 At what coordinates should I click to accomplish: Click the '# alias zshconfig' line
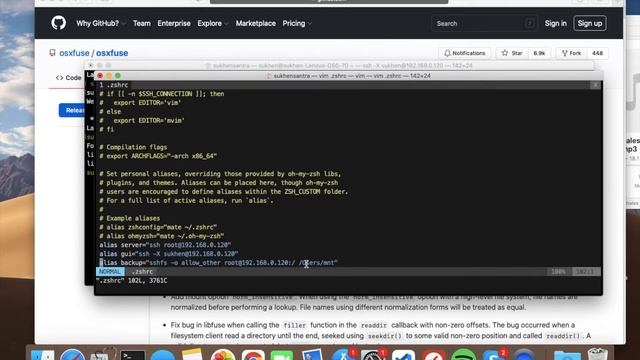[158, 227]
